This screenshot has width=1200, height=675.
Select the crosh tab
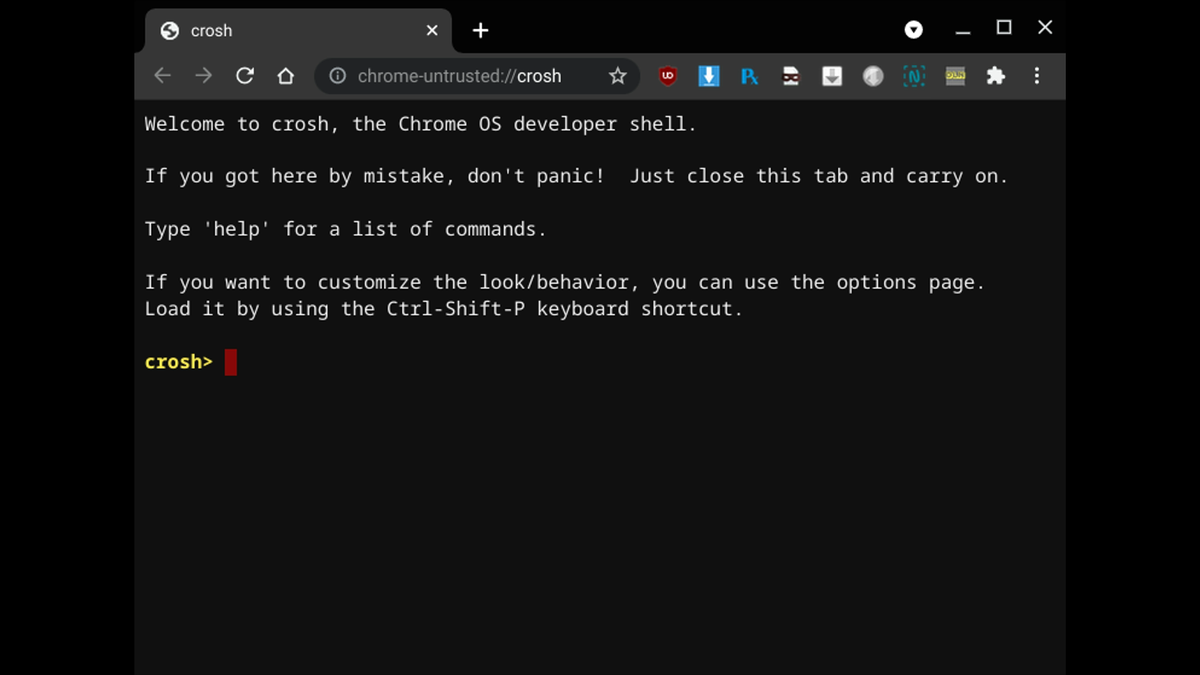coord(298,31)
